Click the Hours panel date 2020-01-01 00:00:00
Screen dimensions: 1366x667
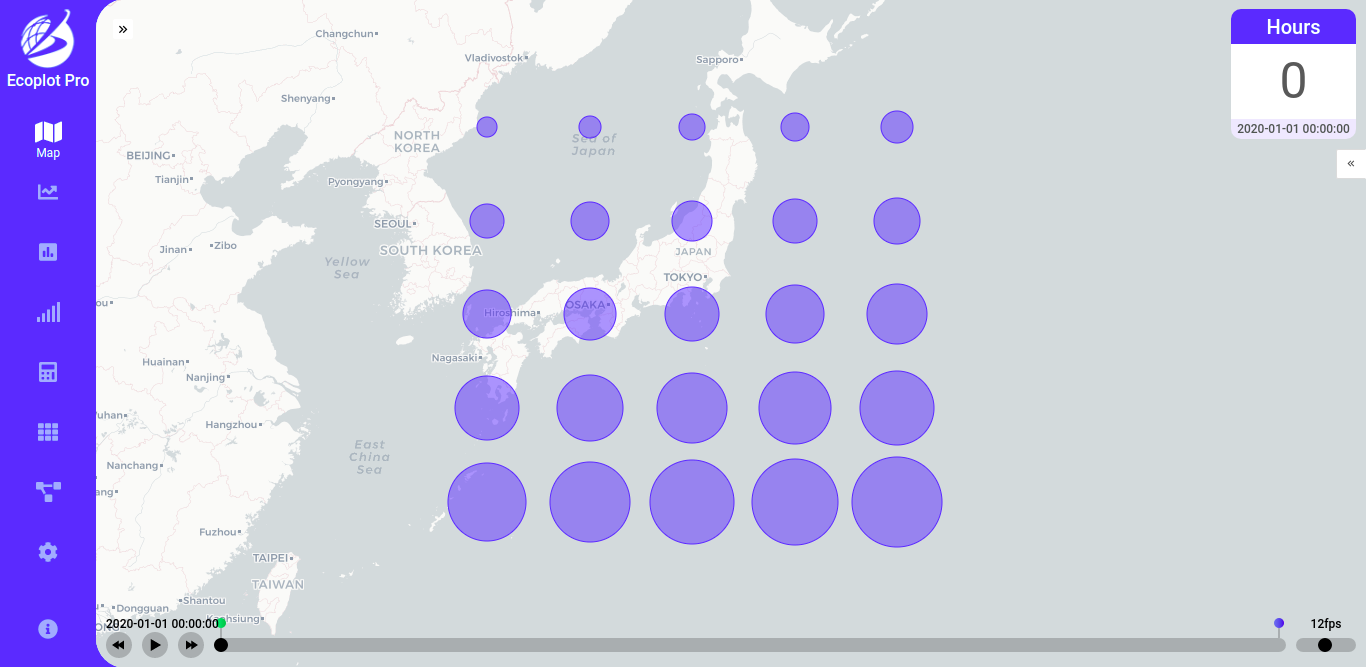[1293, 129]
